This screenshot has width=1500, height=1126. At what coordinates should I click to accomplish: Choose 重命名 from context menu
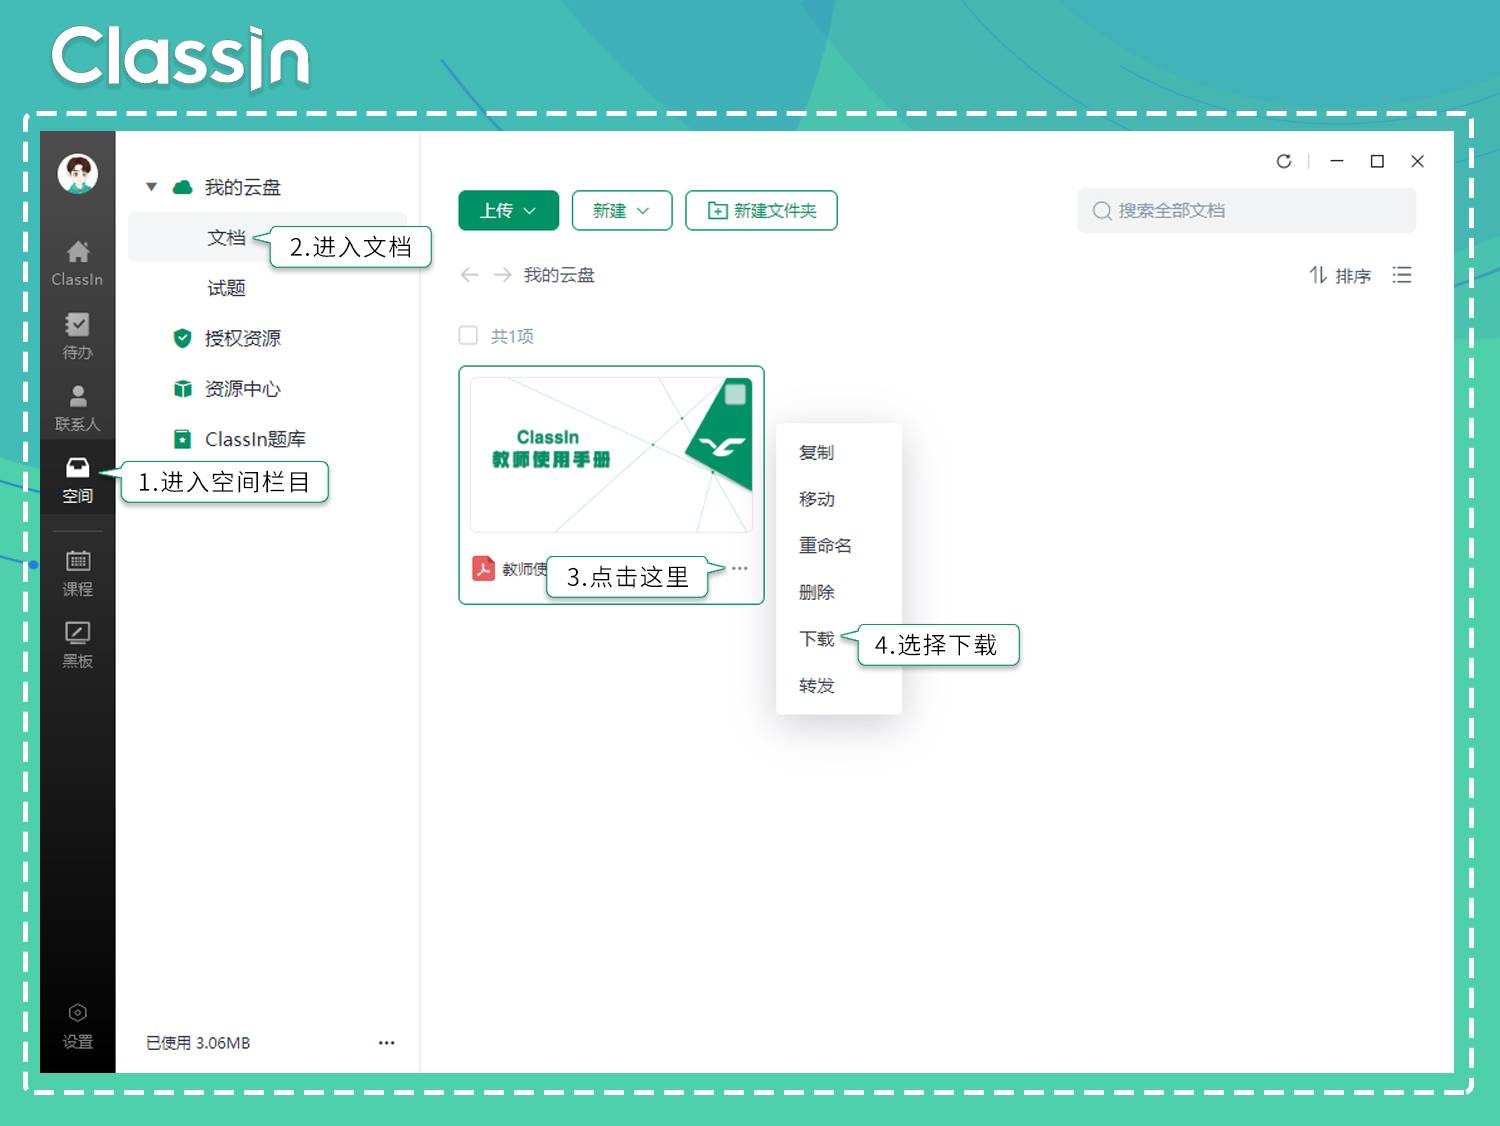pos(825,545)
